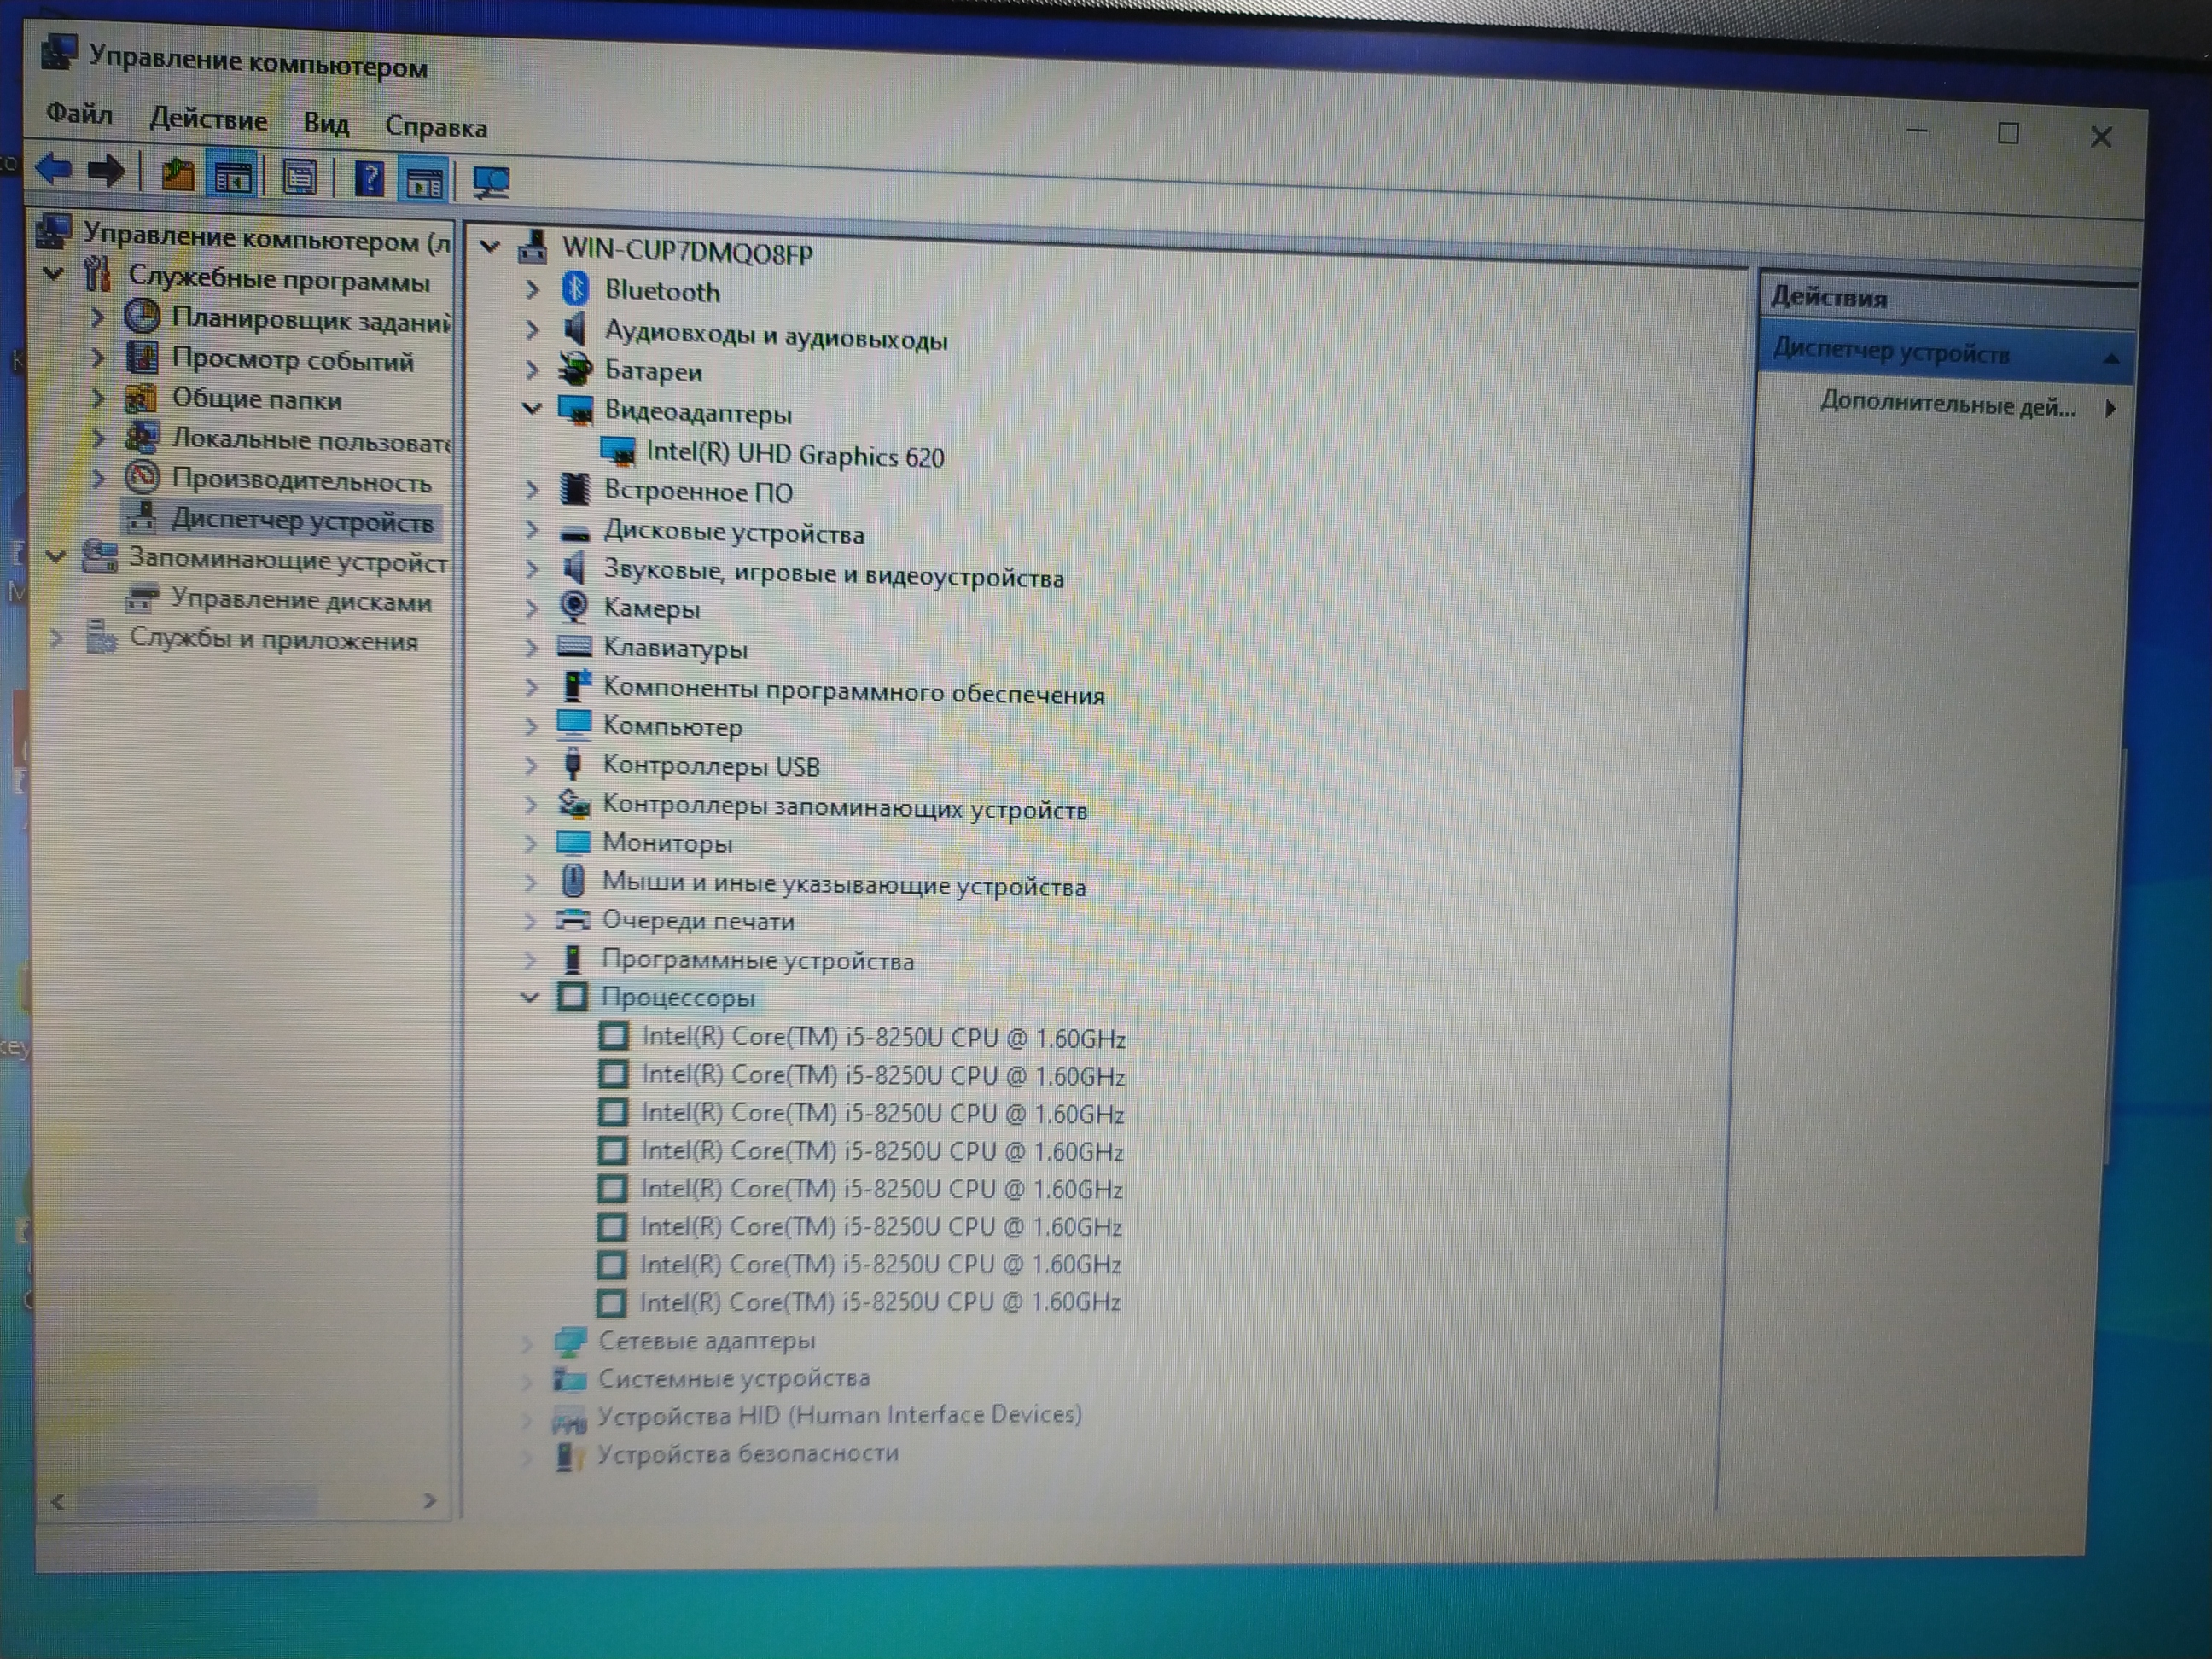Image resolution: width=2212 pixels, height=1659 pixels.
Task: Click the Bluetooth device category icon
Action: click(x=575, y=289)
